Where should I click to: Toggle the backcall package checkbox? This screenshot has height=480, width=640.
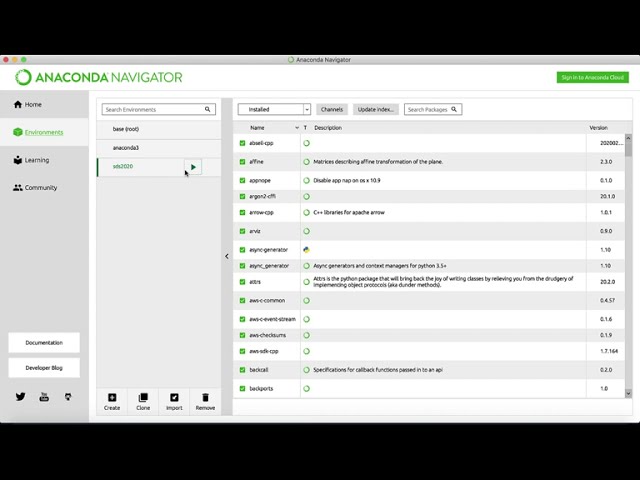[242, 370]
